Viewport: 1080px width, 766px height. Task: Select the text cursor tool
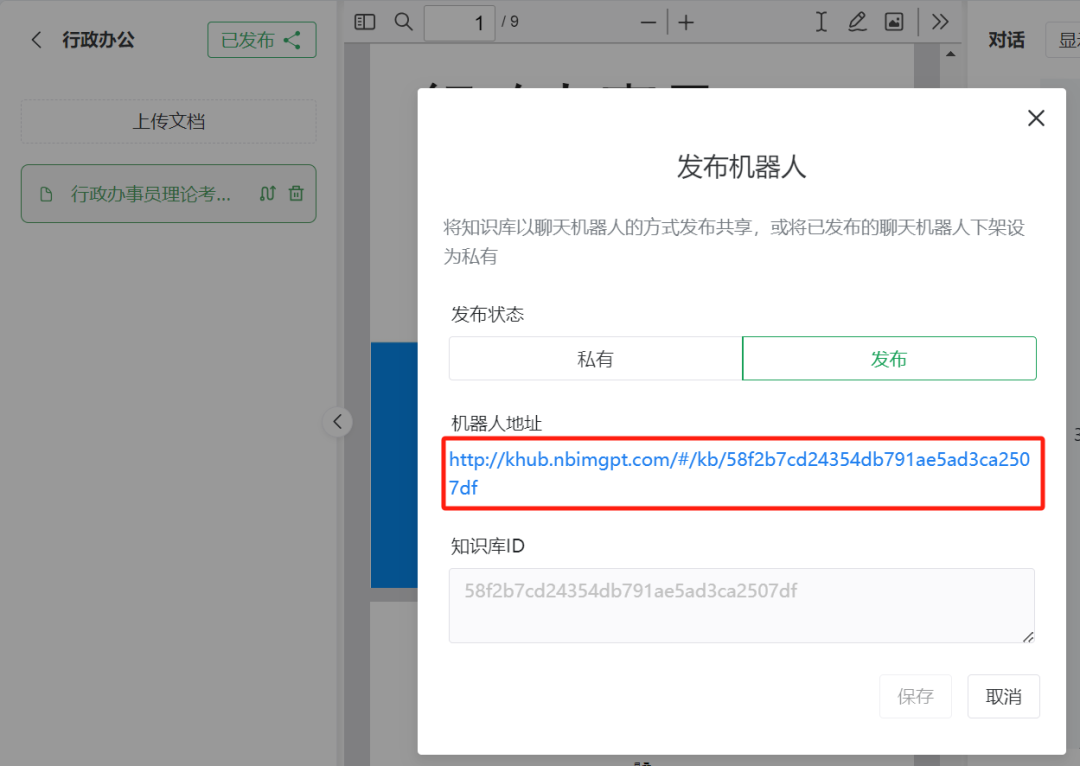coord(821,22)
